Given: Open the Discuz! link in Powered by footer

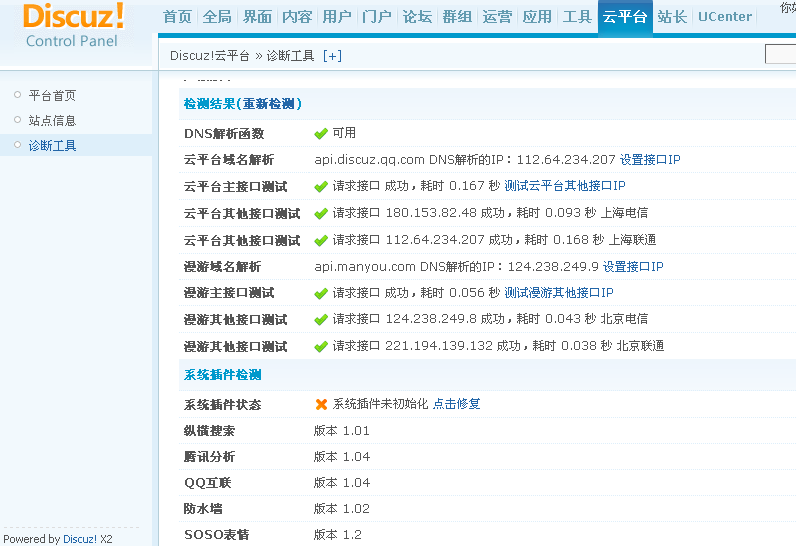Looking at the screenshot, I should 80,539.
